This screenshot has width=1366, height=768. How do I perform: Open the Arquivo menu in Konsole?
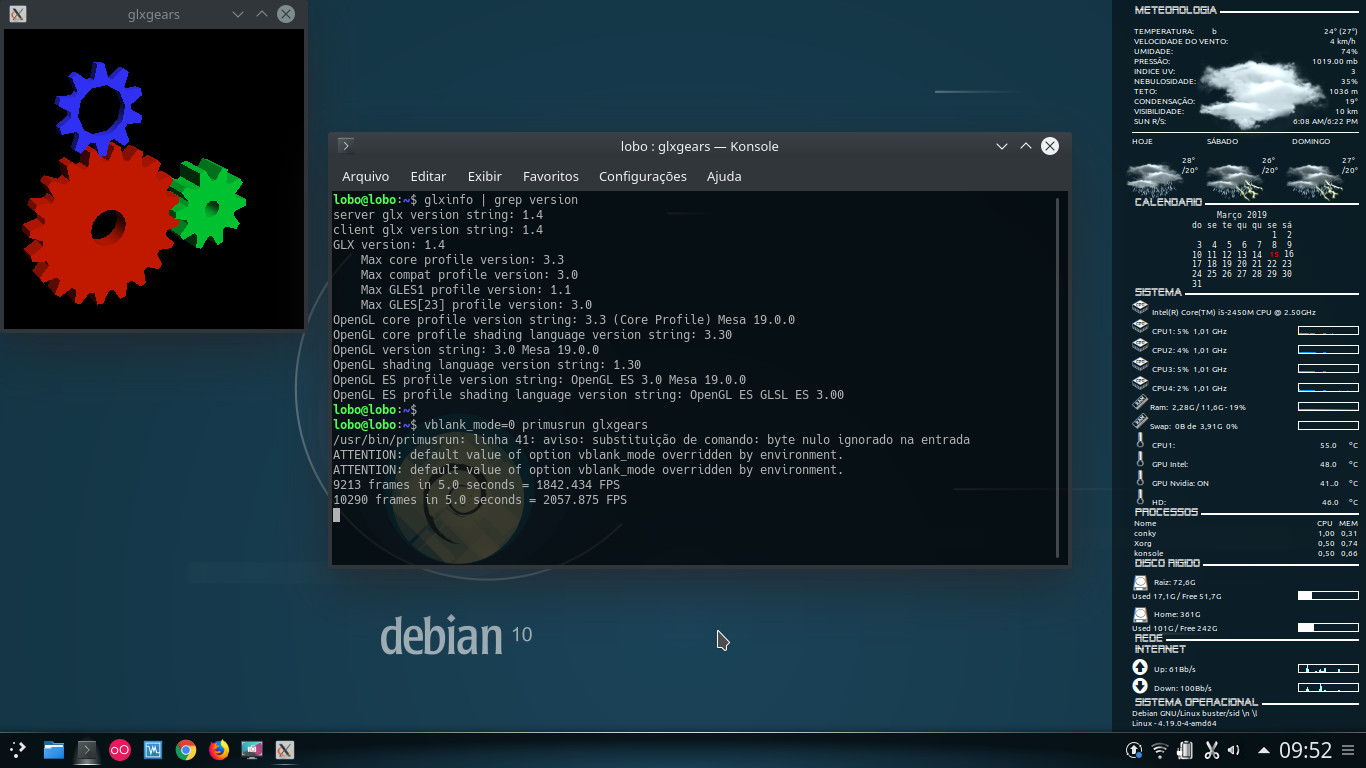[365, 176]
